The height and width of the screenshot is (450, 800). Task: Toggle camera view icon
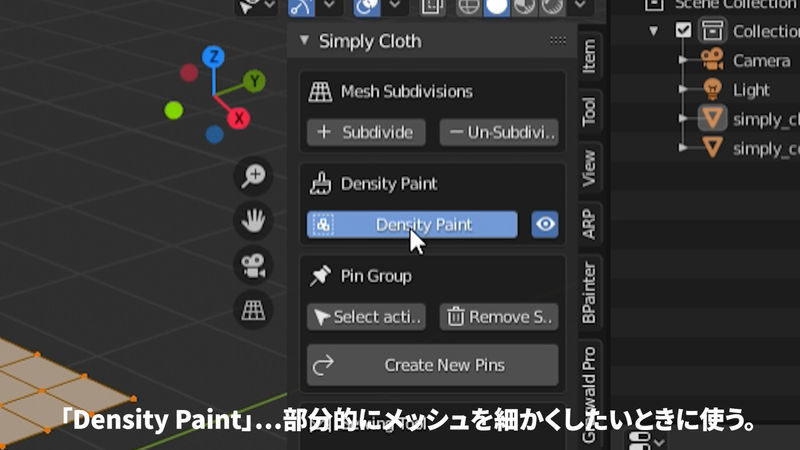254,265
